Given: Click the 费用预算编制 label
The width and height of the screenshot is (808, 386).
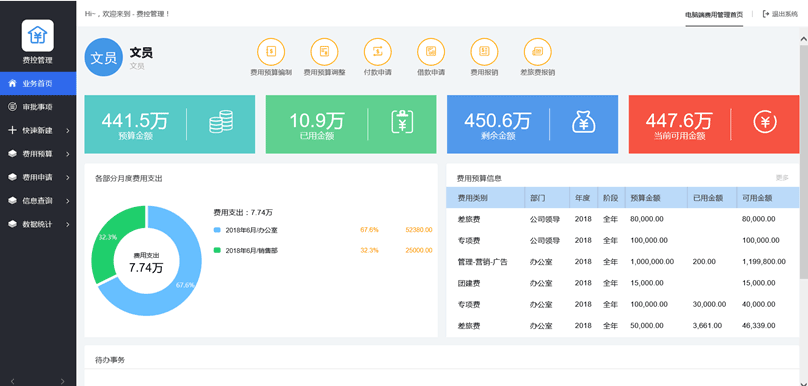Looking at the screenshot, I should point(271,73).
